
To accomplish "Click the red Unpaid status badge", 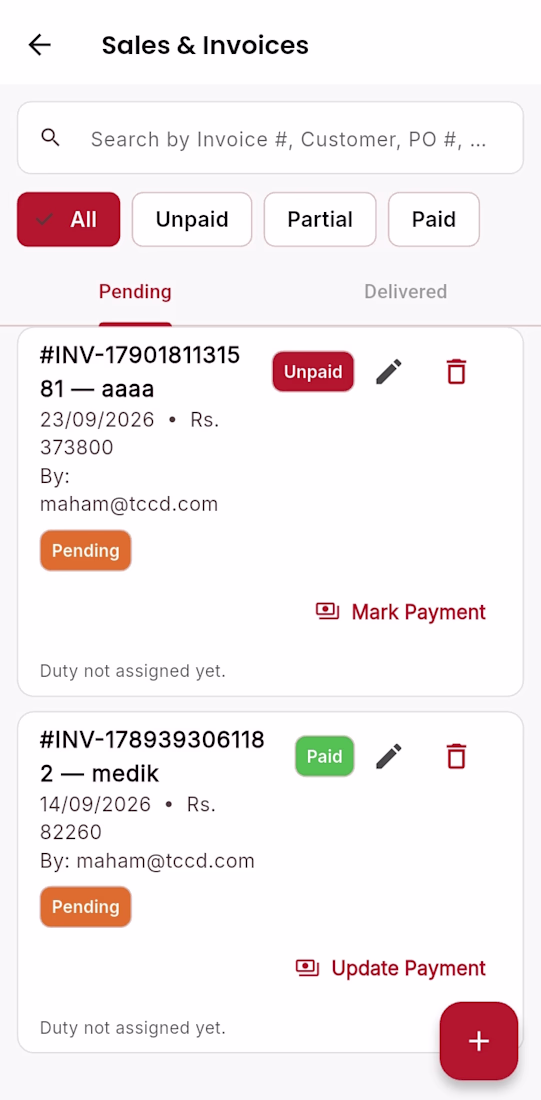I will click(313, 372).
